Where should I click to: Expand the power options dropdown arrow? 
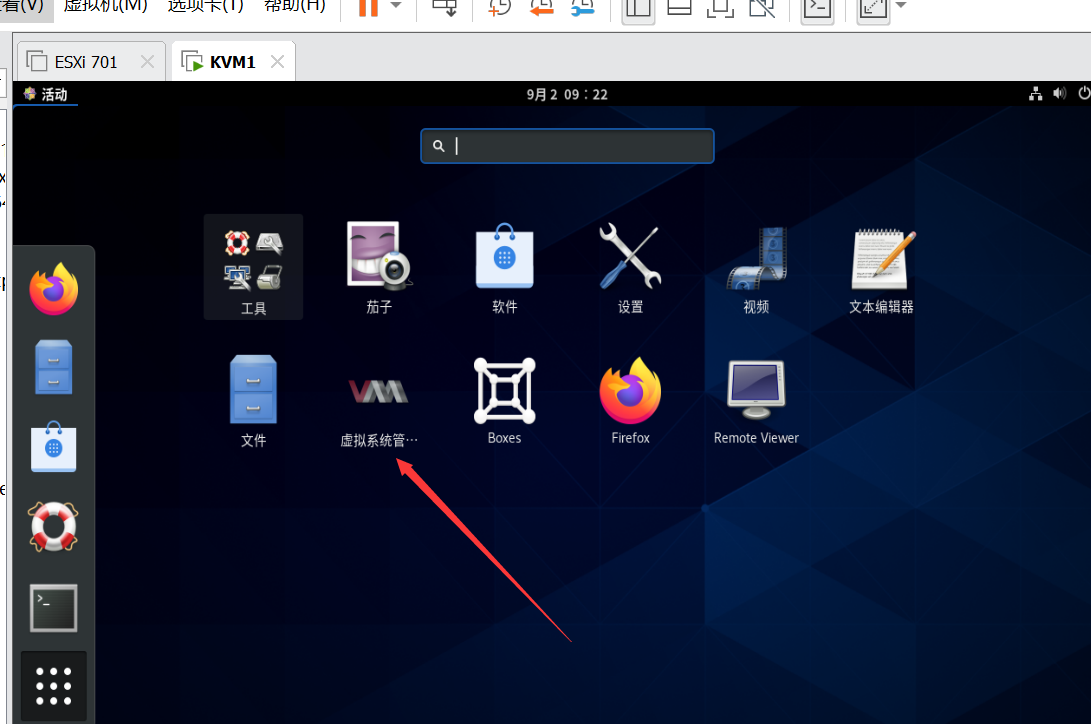pyautogui.click(x=396, y=6)
